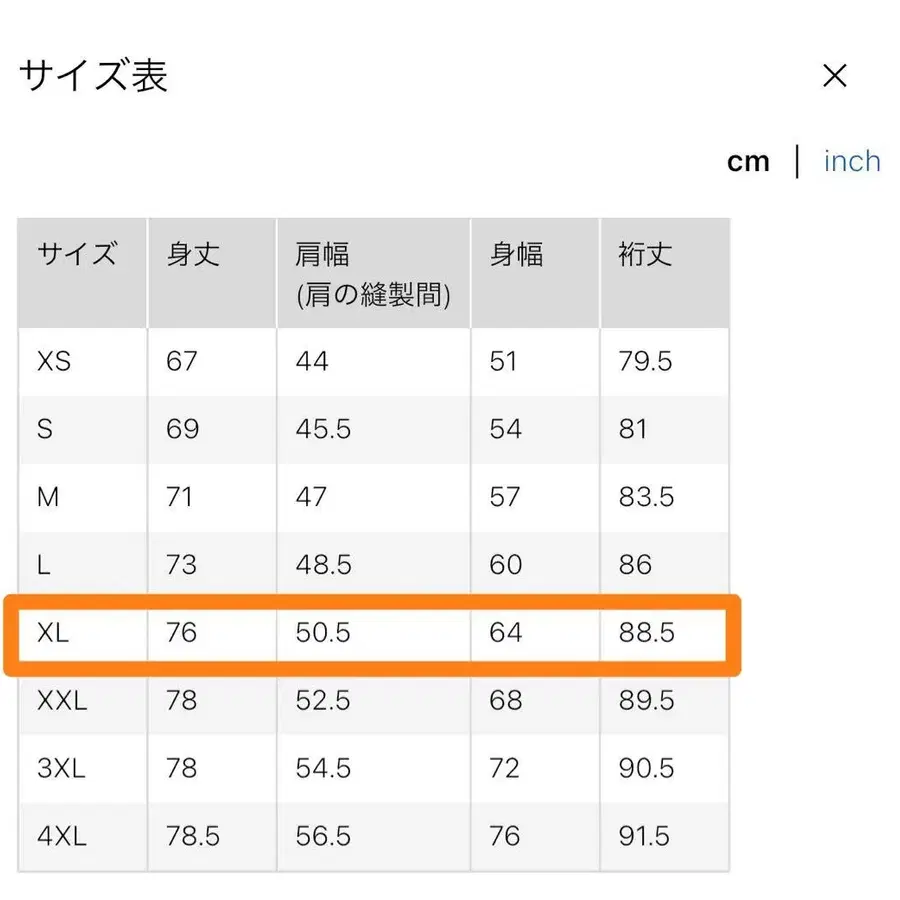Select the 裄丈 column header
The image size is (900, 900).
(643, 256)
